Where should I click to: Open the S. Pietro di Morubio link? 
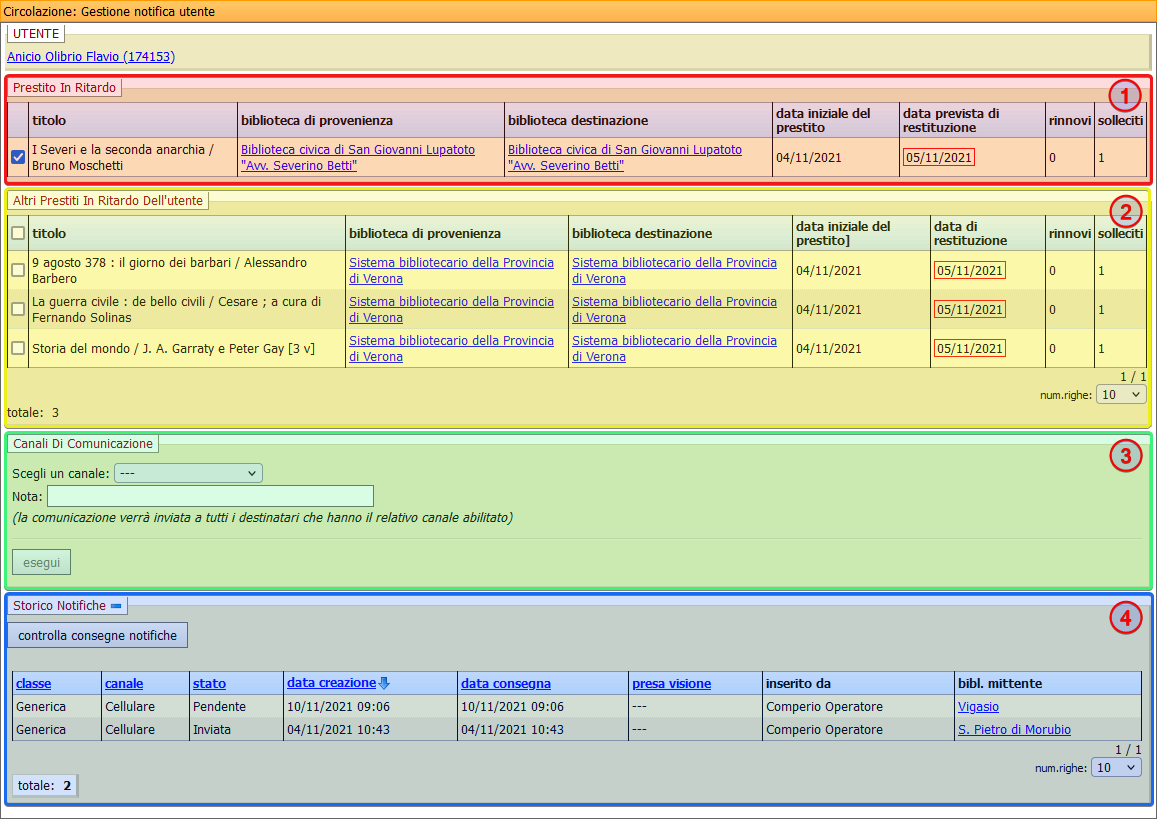1014,730
